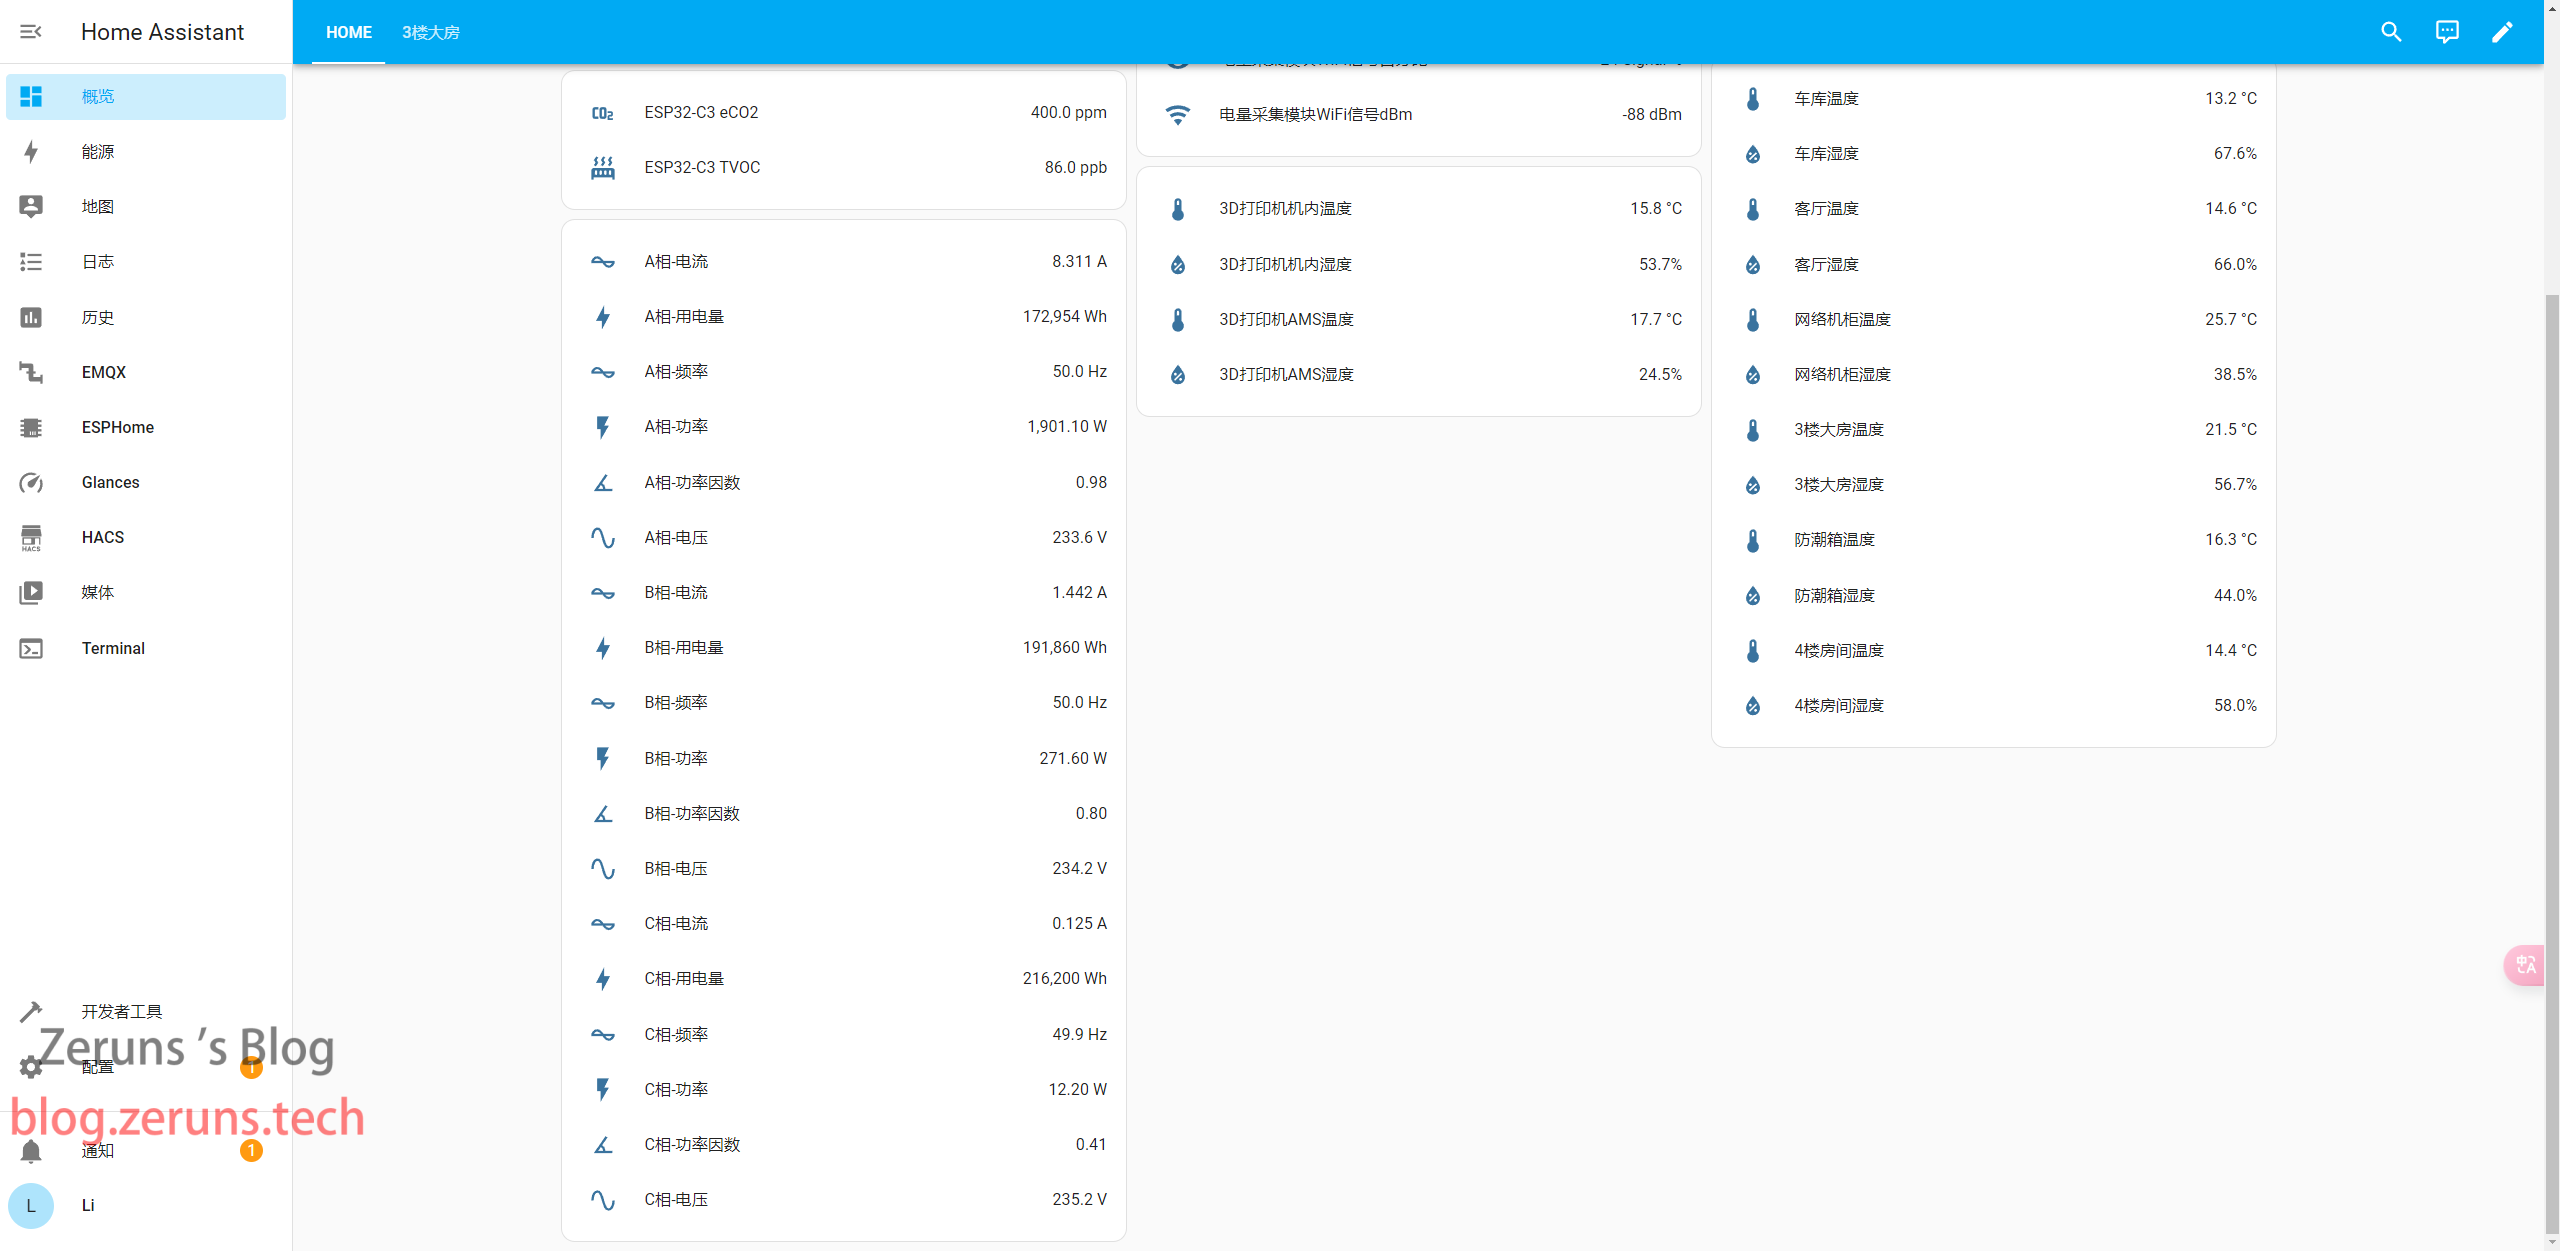Viewport: 2560px width, 1251px height.
Task: Open HACS store icon in sidebar
Action: (x=31, y=538)
